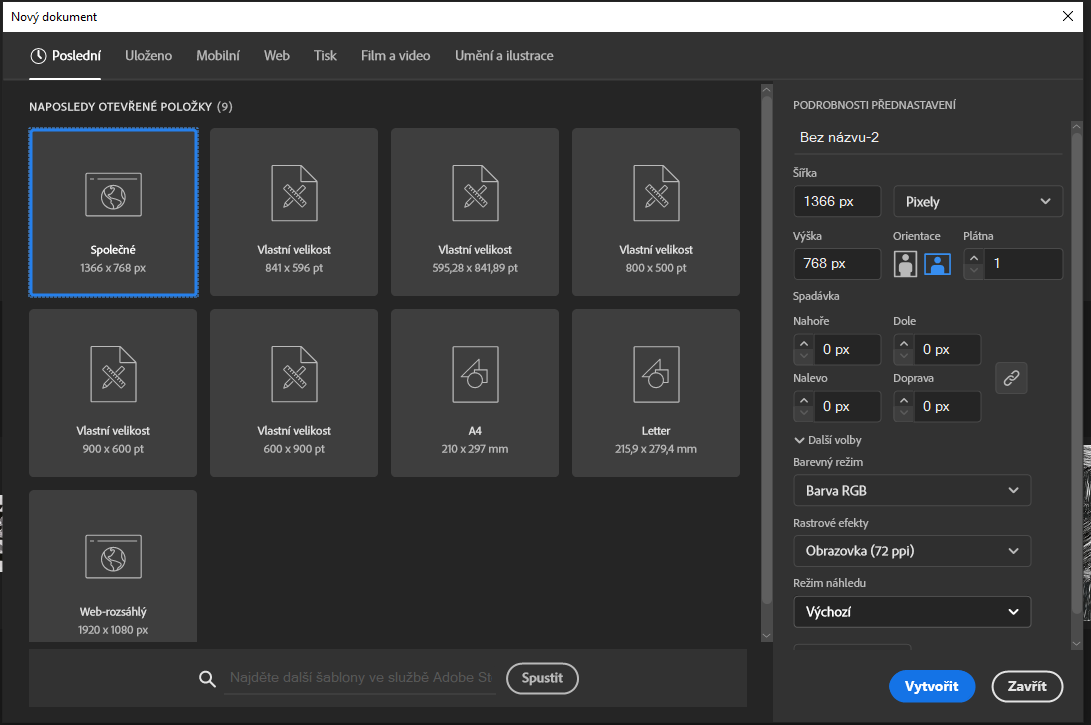Click the clock icon on Poslední tab
The height and width of the screenshot is (725, 1091).
pyautogui.click(x=38, y=56)
